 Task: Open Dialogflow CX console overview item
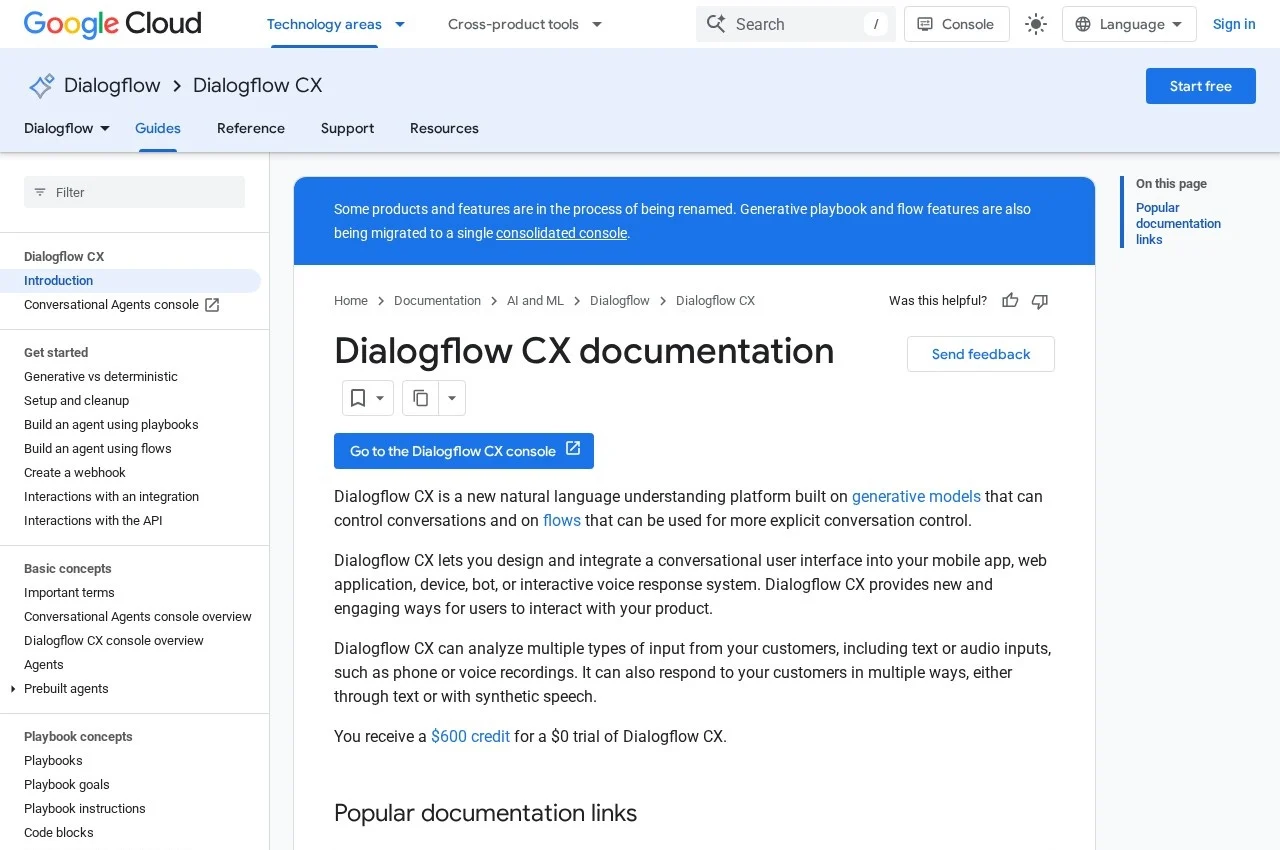pos(114,641)
